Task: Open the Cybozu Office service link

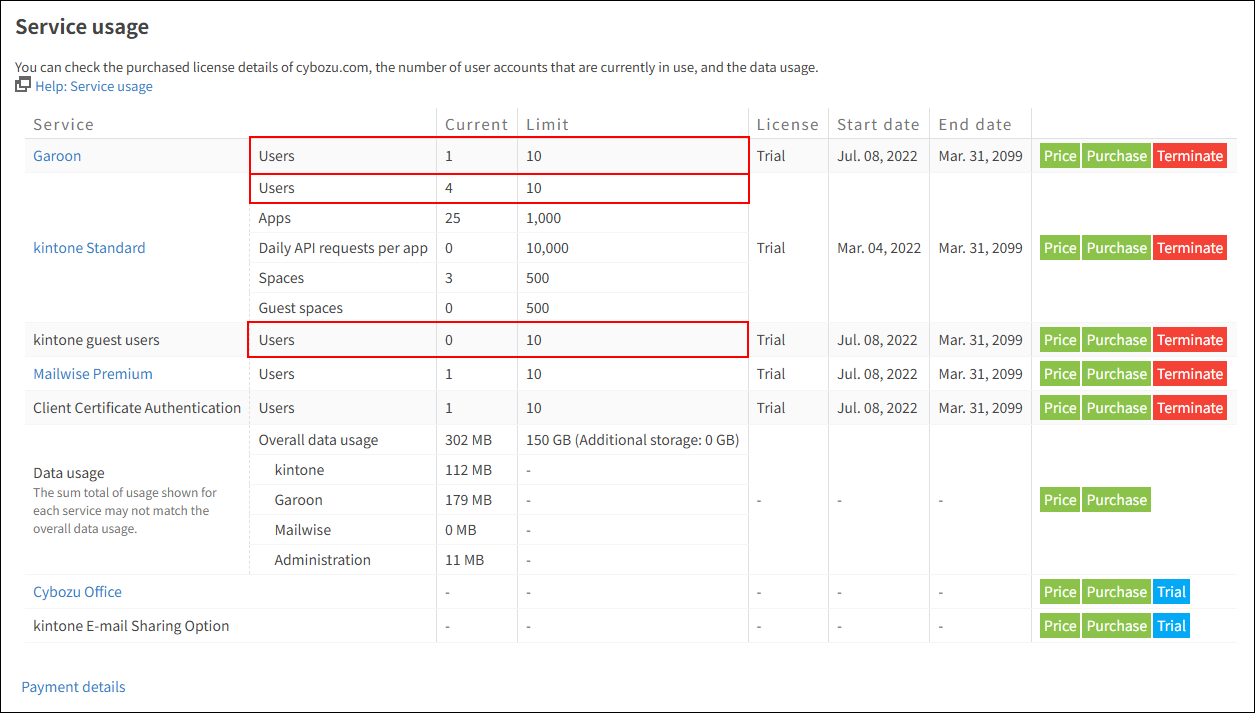Action: click(x=77, y=591)
